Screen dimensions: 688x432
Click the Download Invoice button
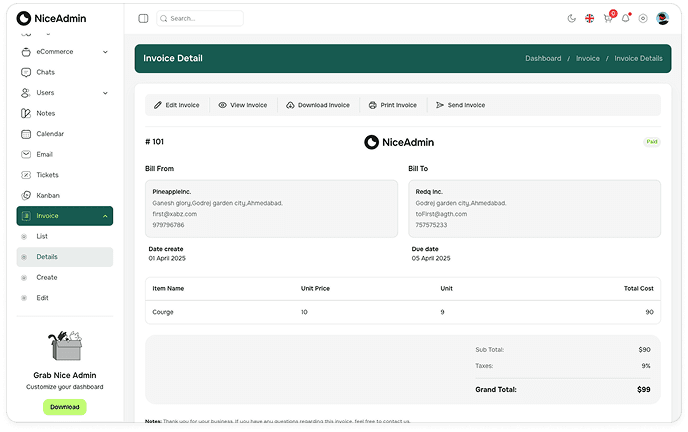[x=317, y=105]
